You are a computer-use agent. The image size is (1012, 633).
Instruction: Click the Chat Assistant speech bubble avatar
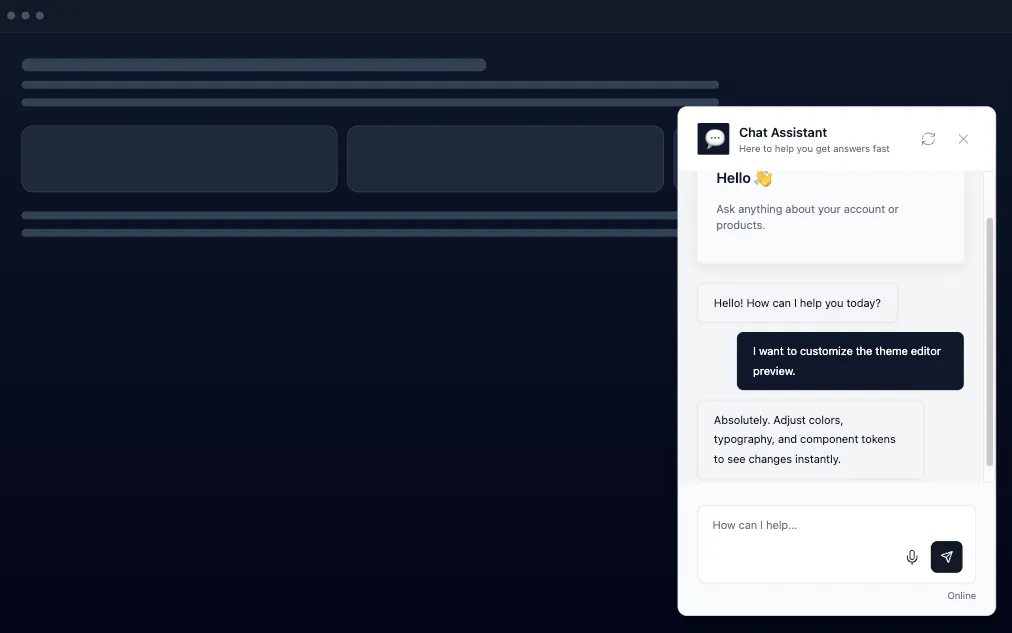pos(713,139)
